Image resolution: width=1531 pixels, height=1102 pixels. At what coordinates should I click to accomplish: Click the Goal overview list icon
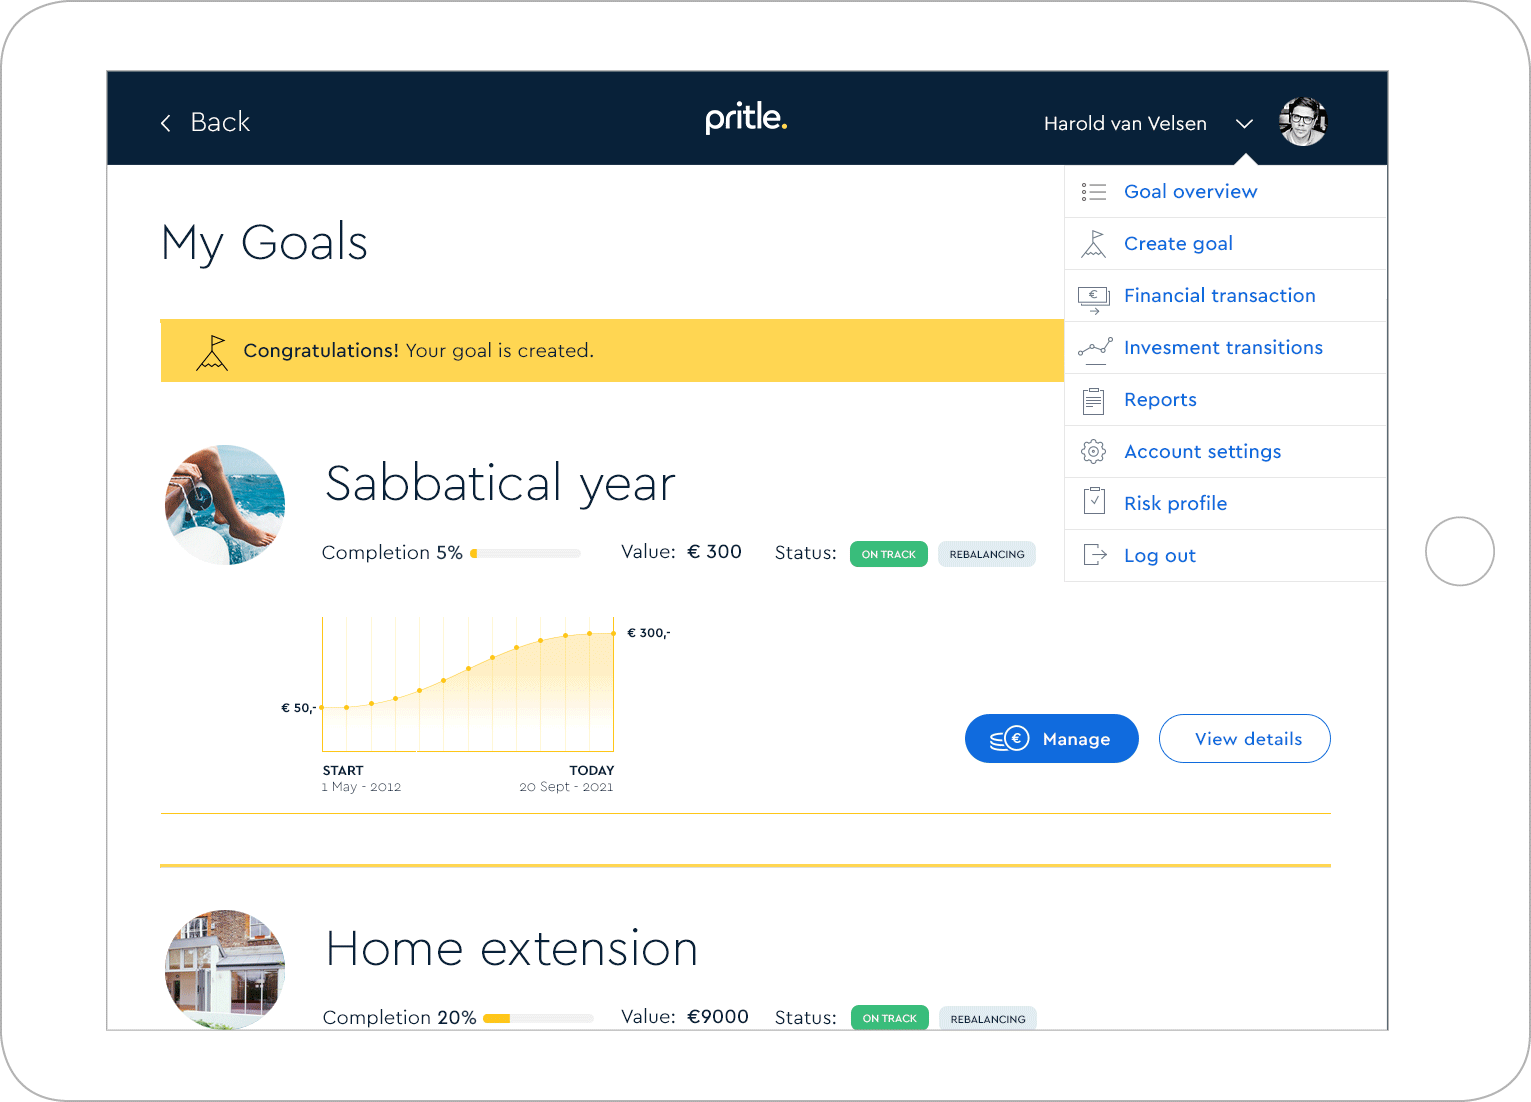(1093, 192)
